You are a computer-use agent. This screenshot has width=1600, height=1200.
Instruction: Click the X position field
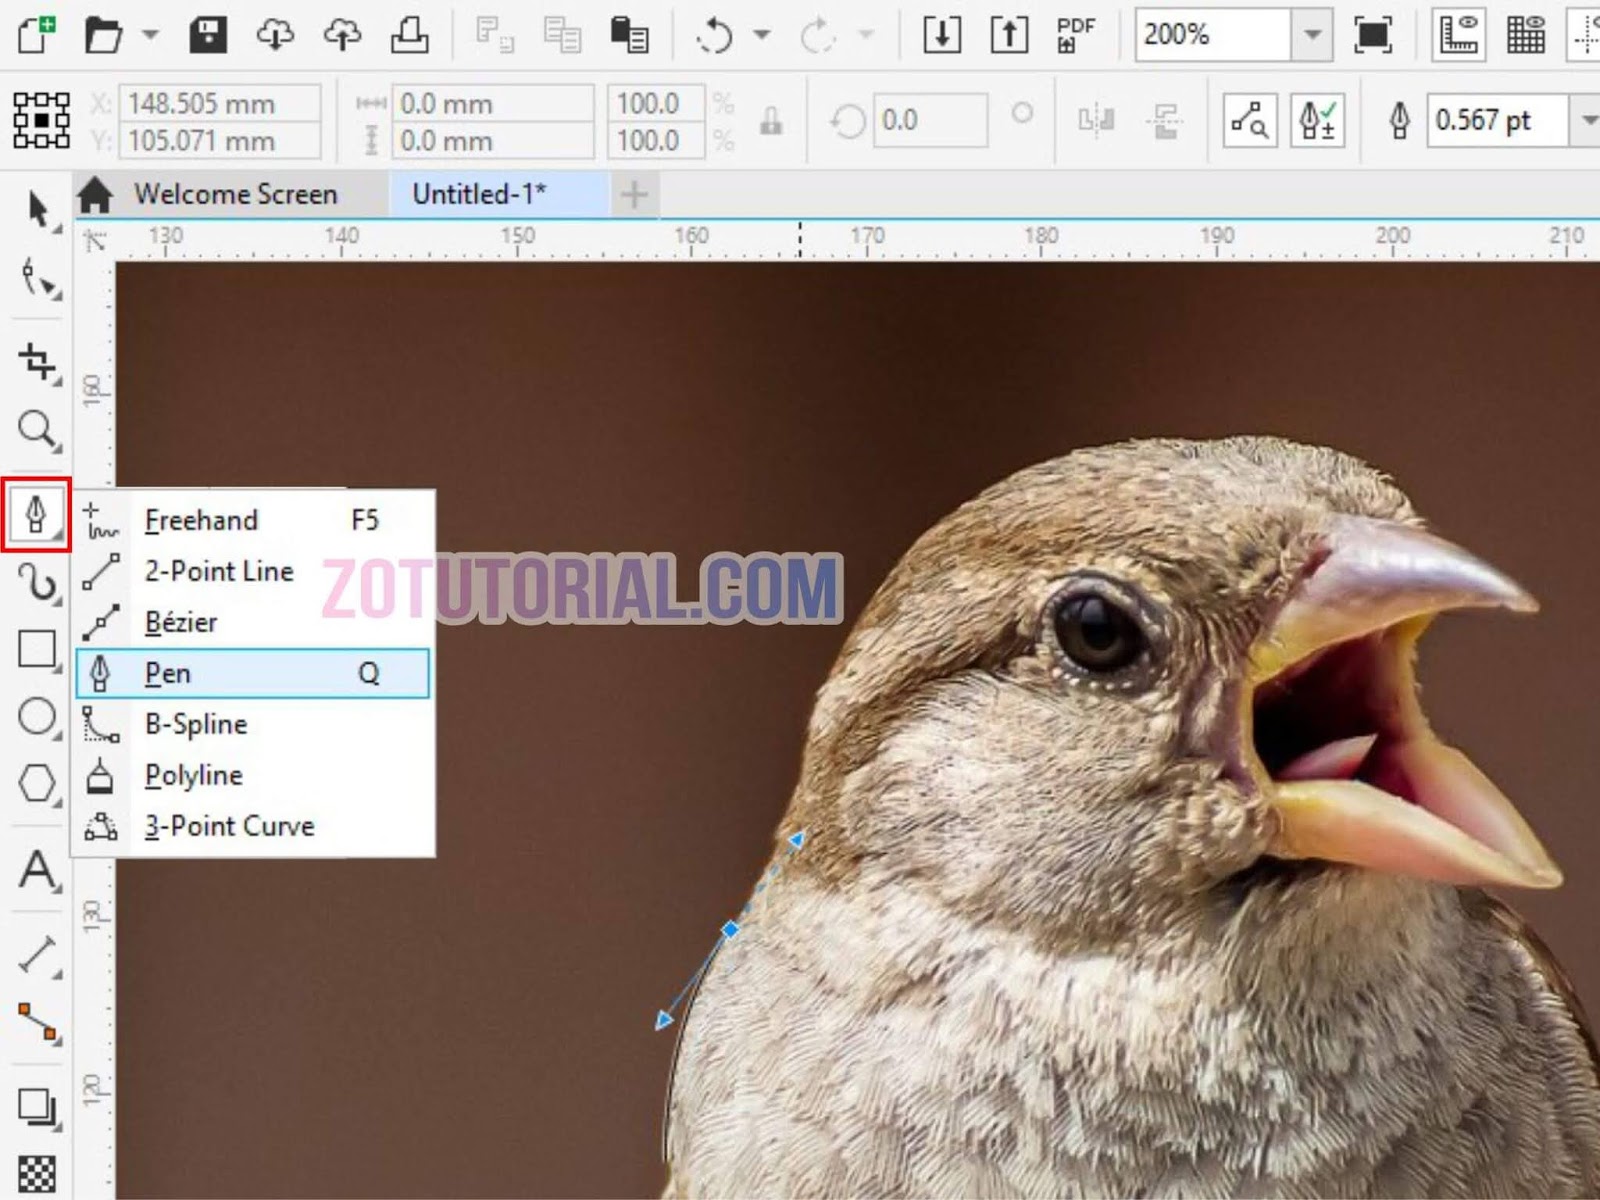pyautogui.click(x=220, y=104)
